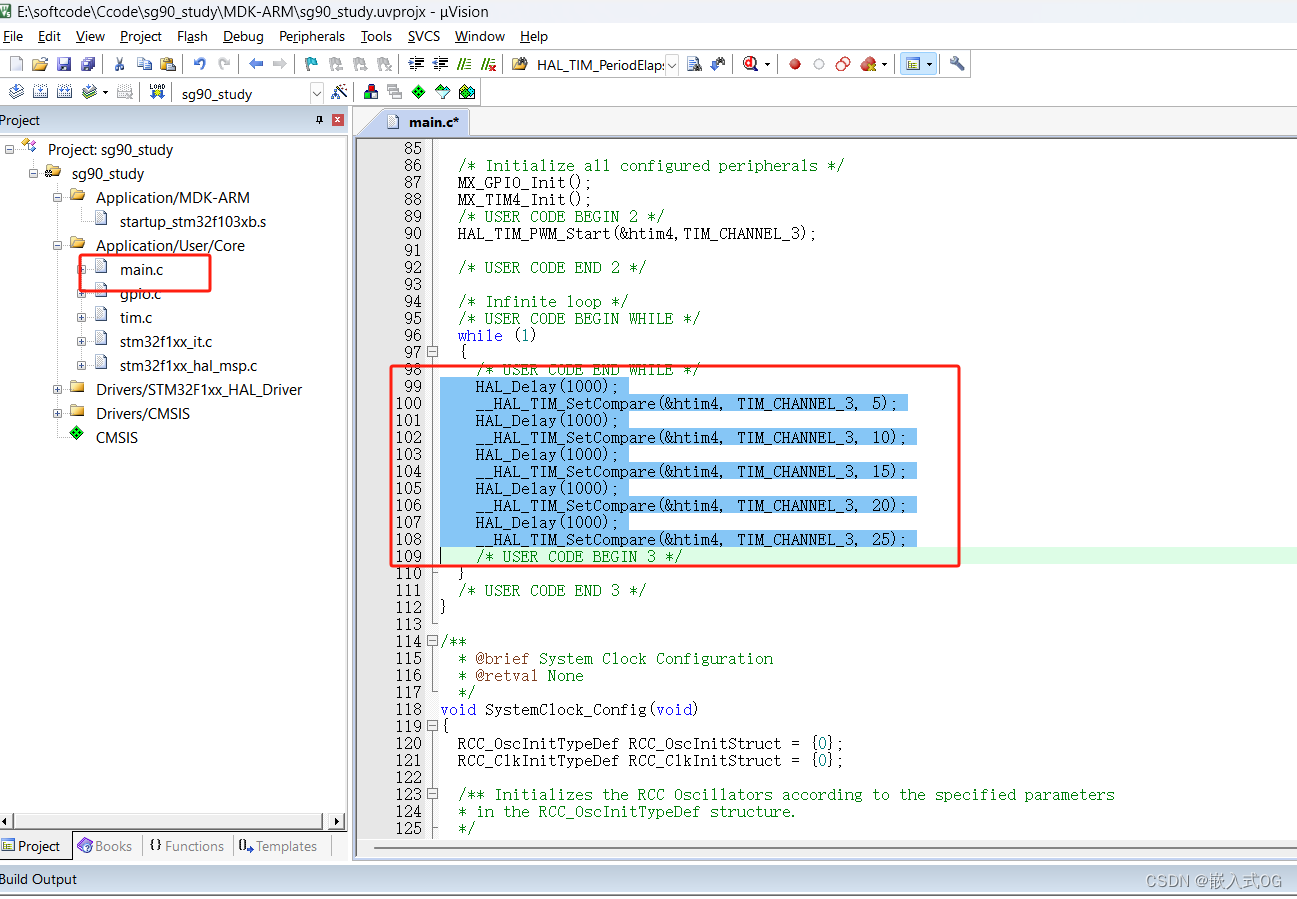Disable all breakpoints with the double-circle icon

point(843,64)
